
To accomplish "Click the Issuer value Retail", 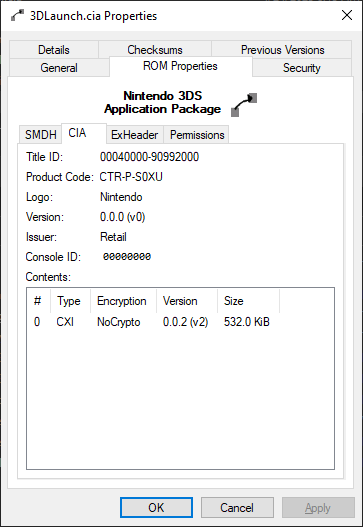I will [x=113, y=237].
